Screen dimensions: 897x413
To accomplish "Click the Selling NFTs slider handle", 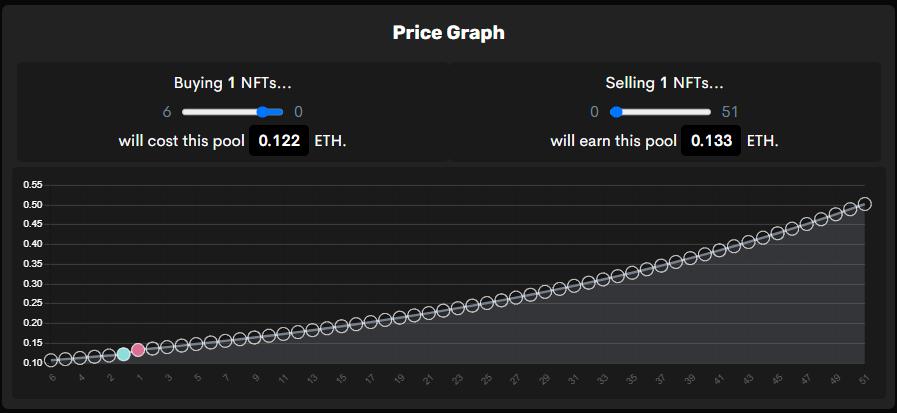I will (616, 112).
